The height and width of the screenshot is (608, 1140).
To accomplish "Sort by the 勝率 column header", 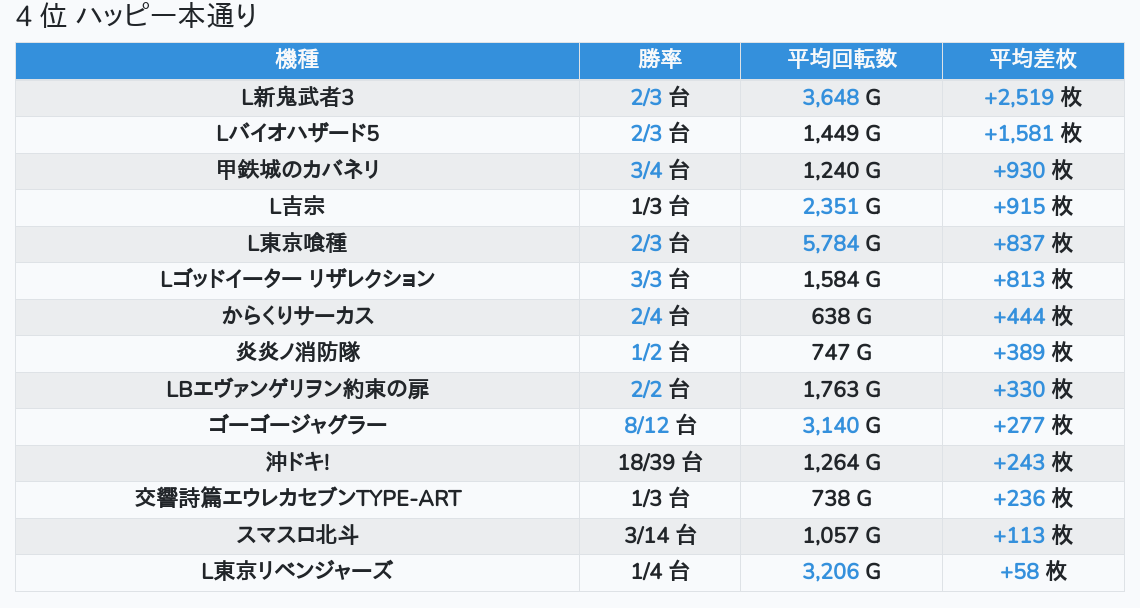I will (660, 60).
